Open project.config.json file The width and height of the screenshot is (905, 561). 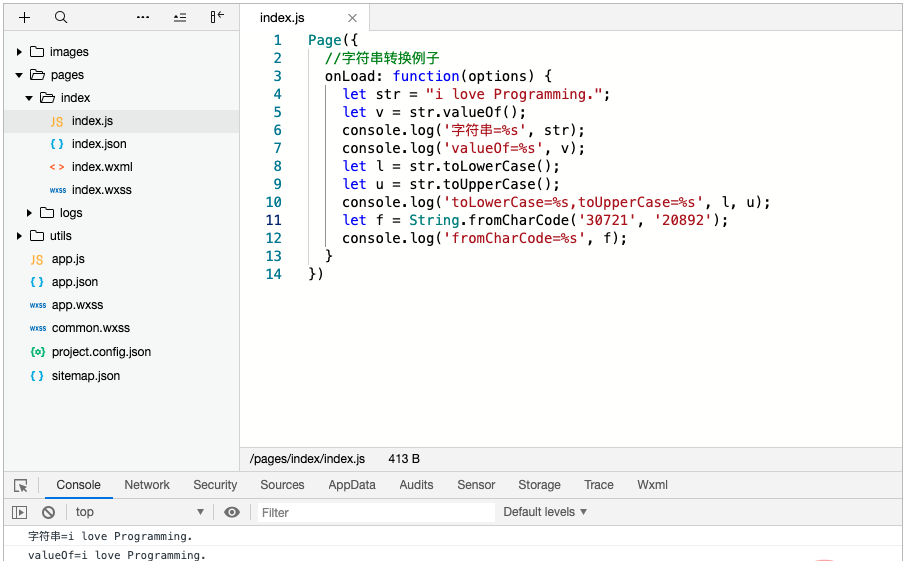[x=101, y=351]
